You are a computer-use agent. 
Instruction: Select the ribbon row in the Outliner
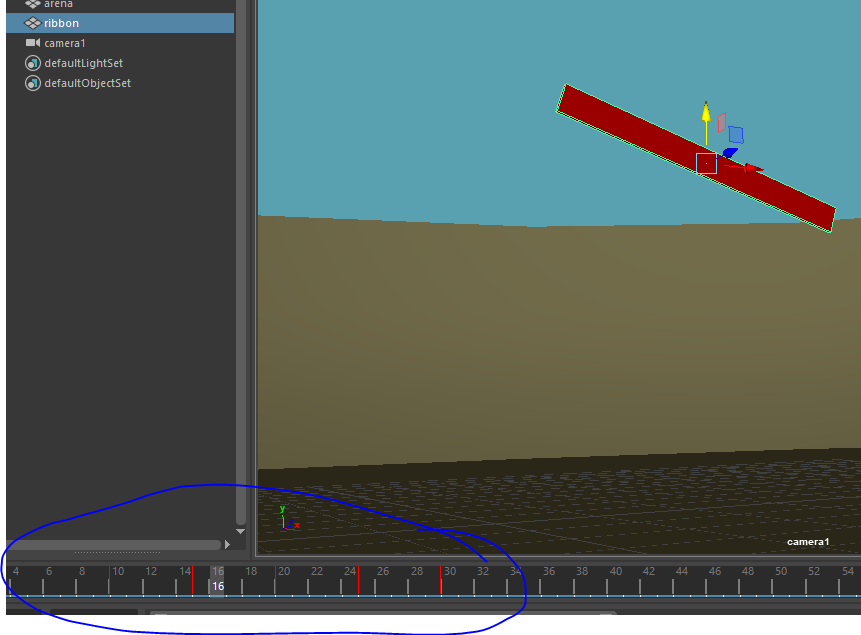click(x=120, y=23)
